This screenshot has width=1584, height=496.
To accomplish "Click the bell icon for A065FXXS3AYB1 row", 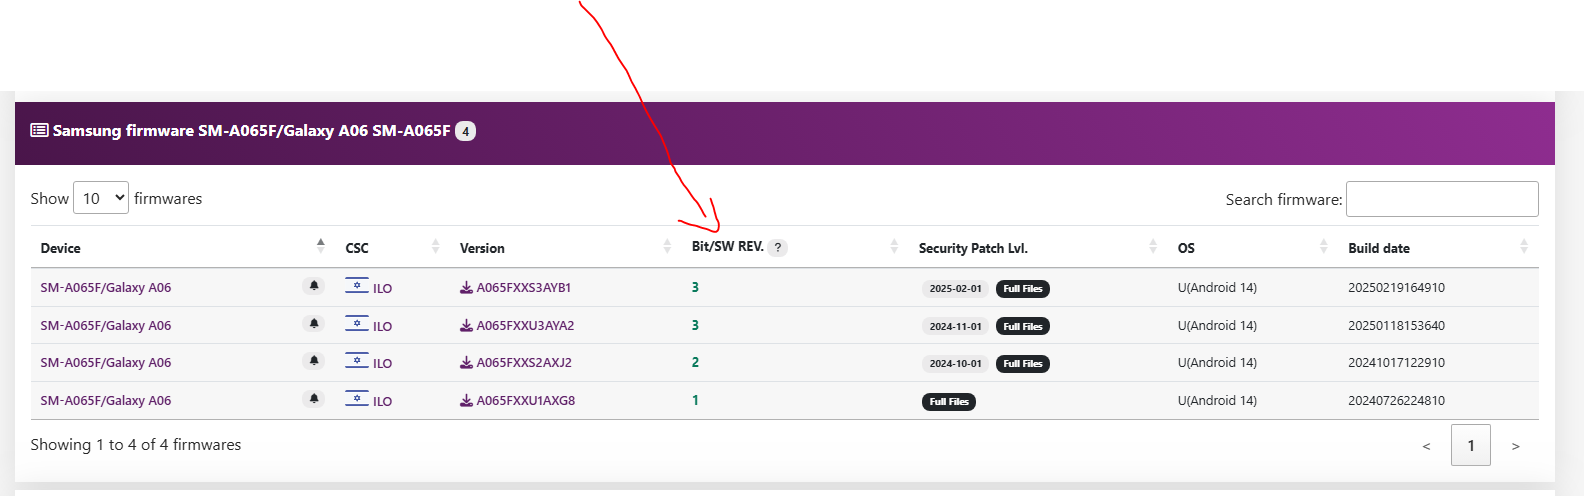I will coord(314,286).
